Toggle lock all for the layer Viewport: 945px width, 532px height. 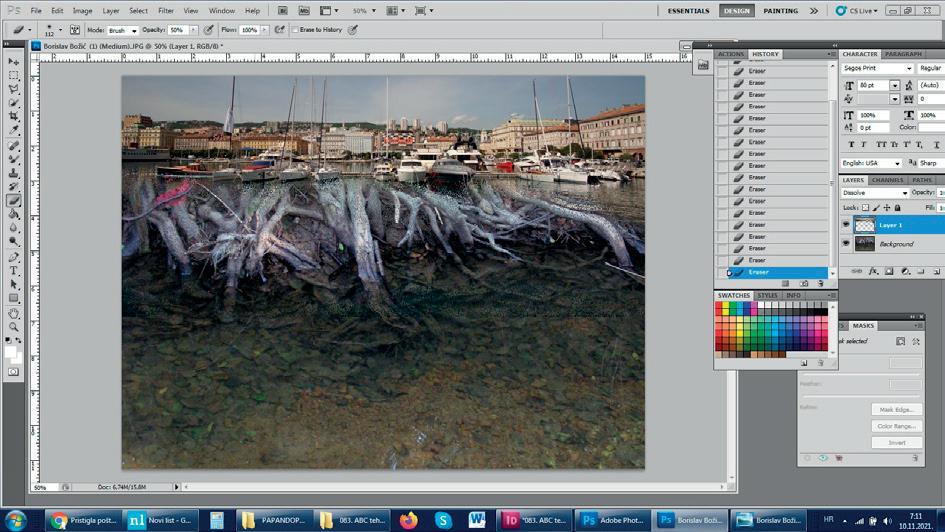[897, 208]
